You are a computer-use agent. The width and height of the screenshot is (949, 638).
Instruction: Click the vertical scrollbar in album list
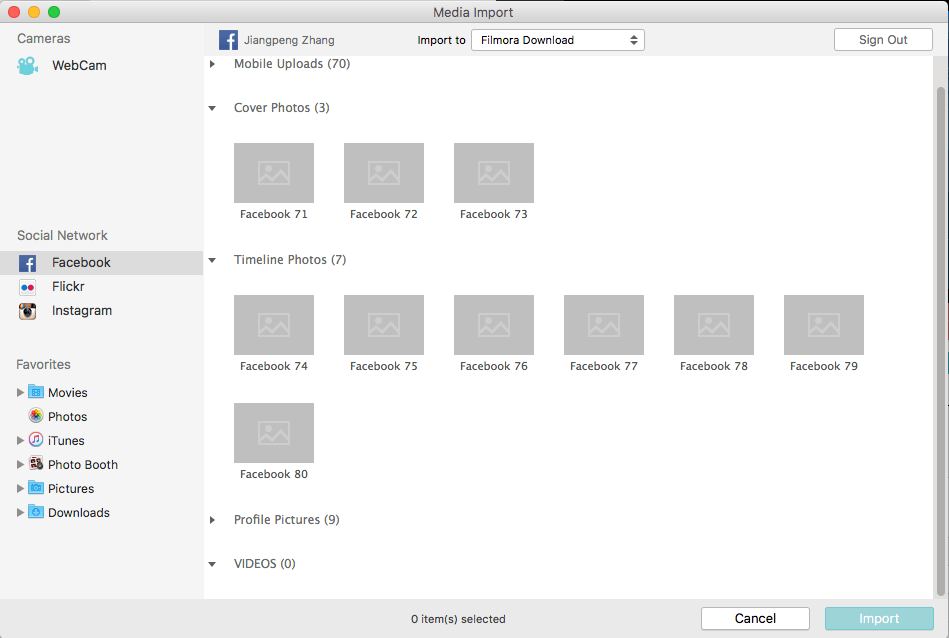pyautogui.click(x=941, y=341)
